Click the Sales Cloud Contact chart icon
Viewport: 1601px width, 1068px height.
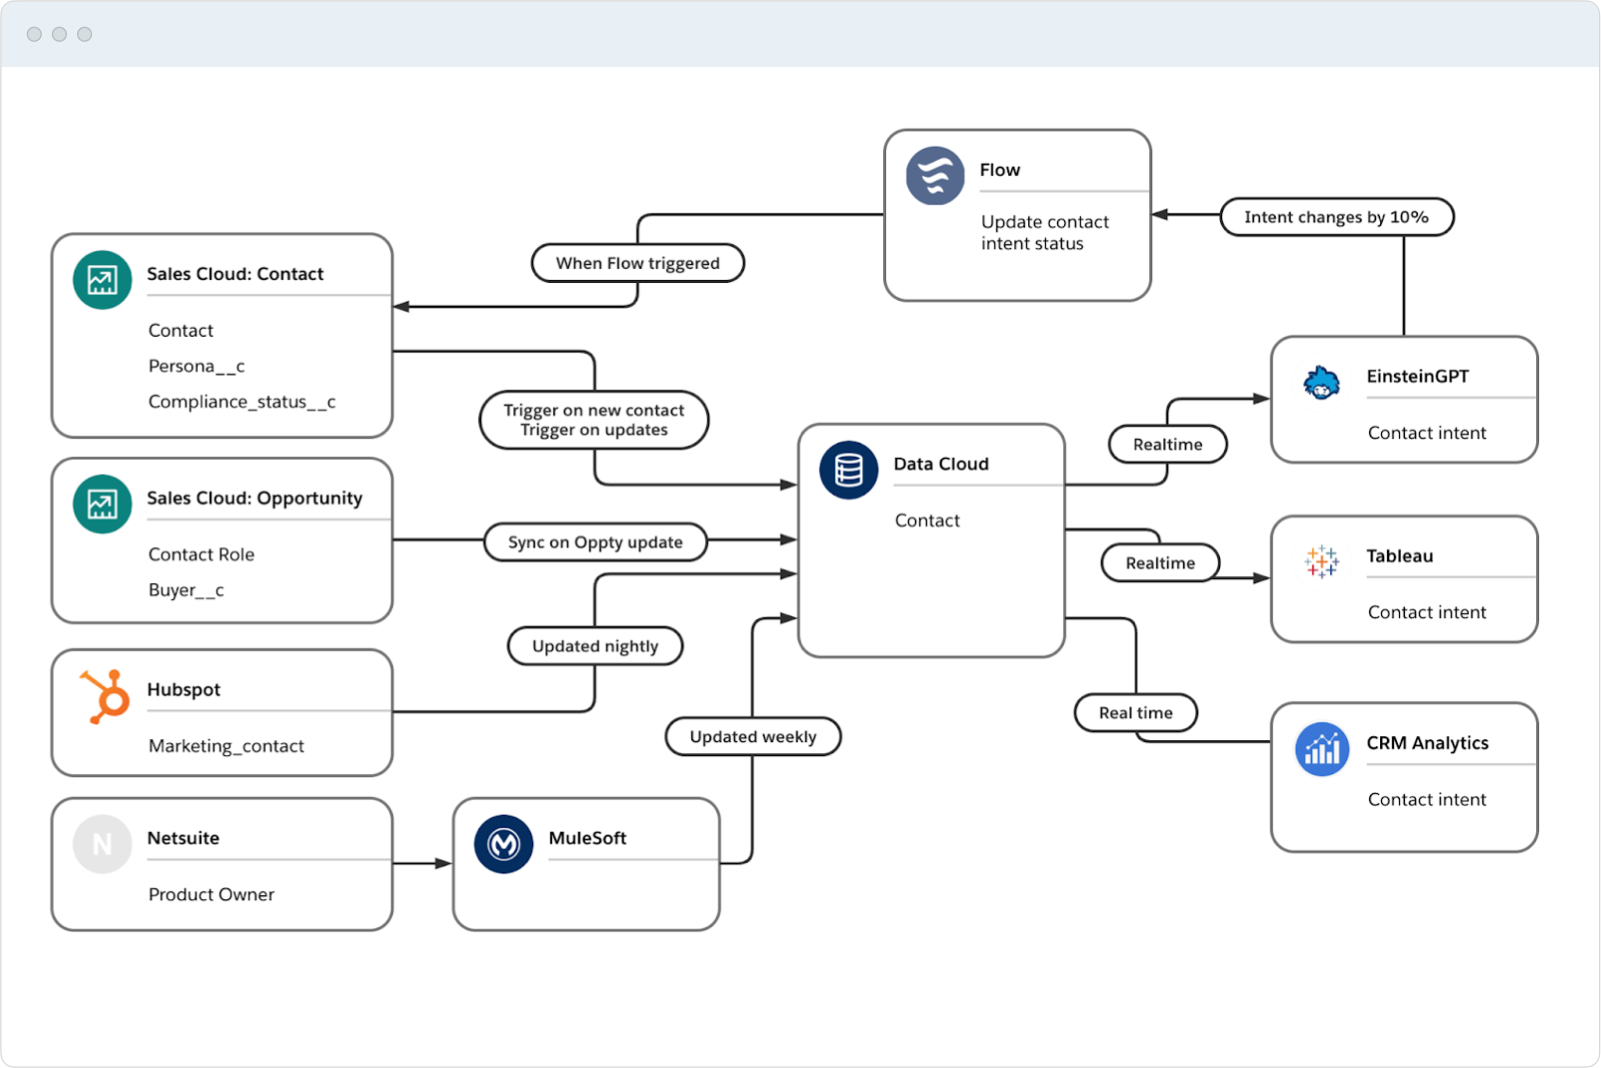[102, 280]
